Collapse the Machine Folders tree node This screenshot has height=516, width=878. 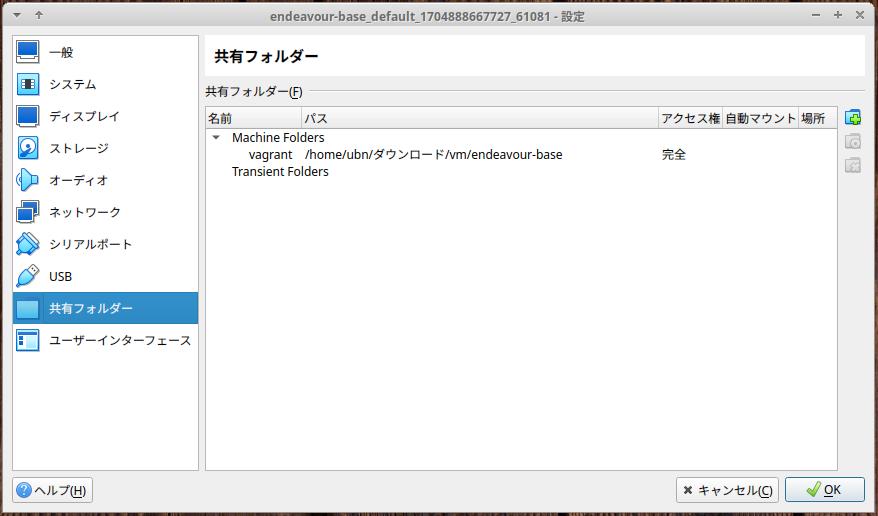216,137
